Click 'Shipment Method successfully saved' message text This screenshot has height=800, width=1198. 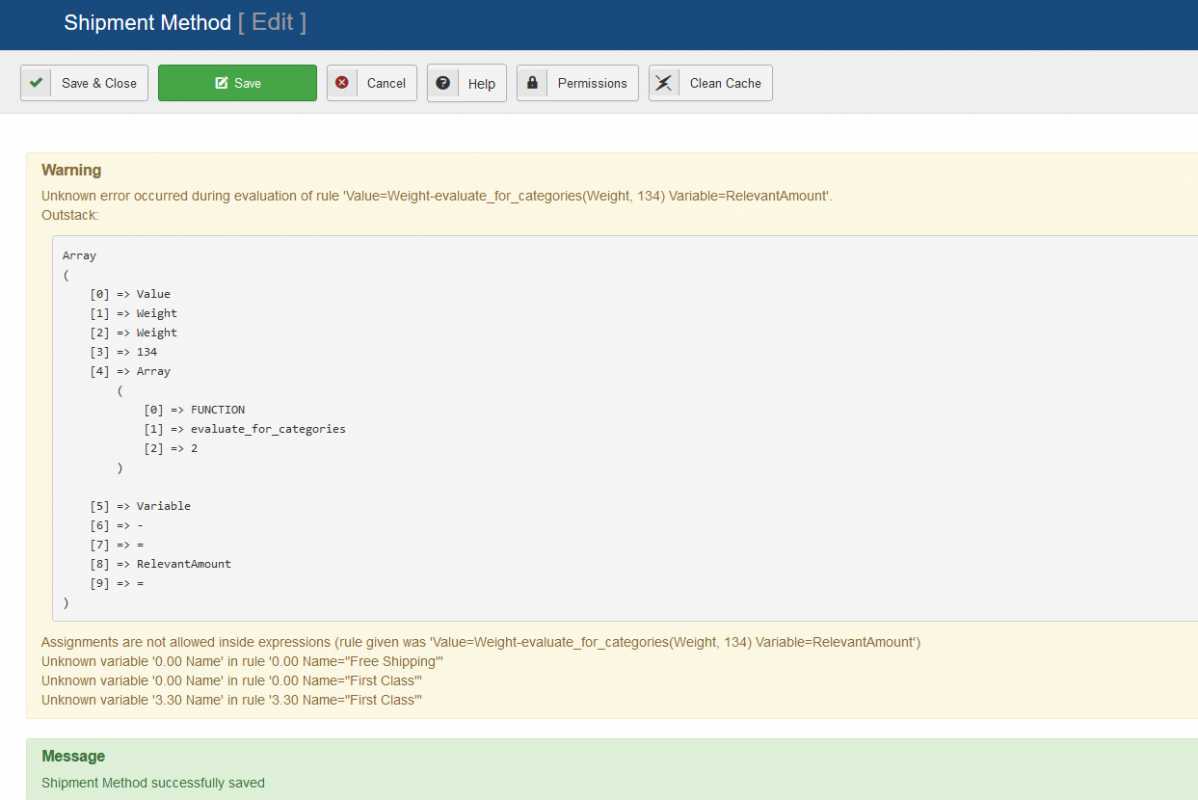tap(153, 783)
